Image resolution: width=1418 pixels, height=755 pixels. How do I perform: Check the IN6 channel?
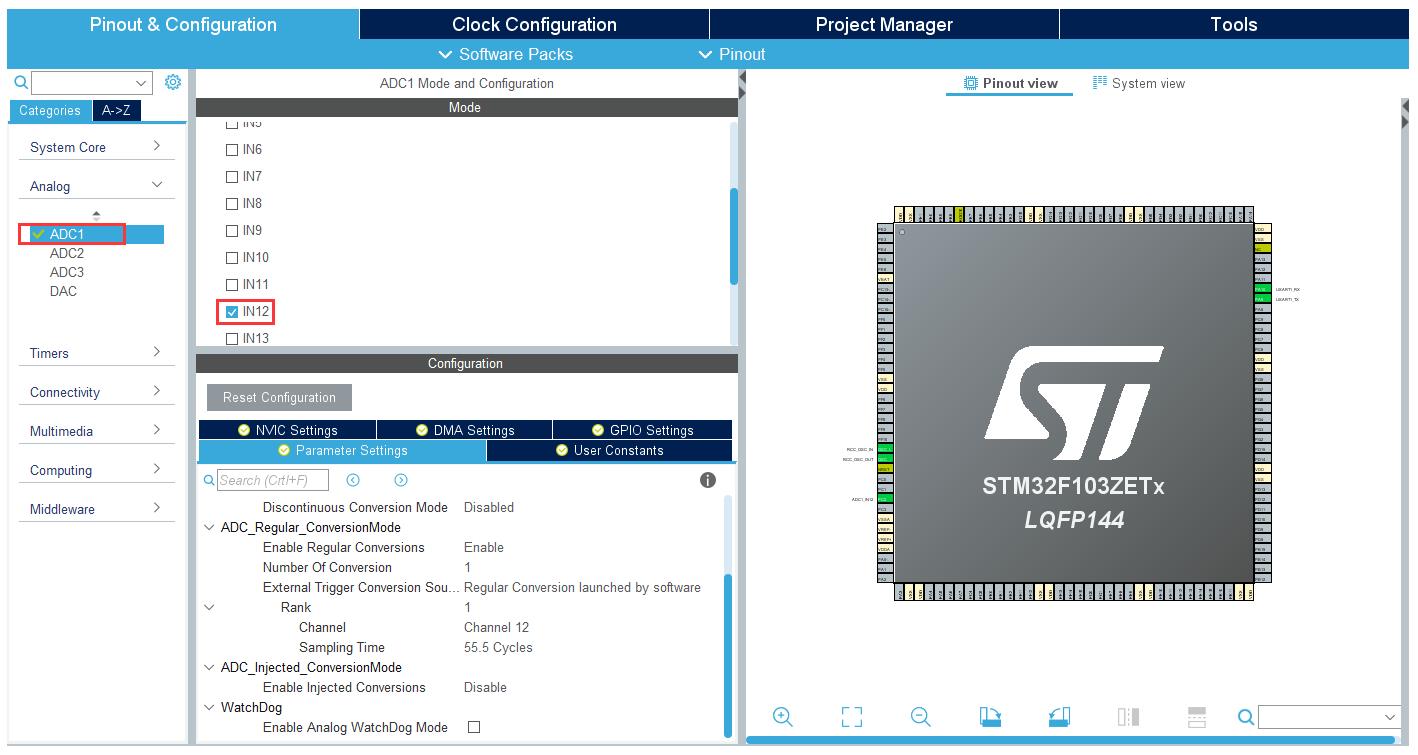(x=232, y=150)
